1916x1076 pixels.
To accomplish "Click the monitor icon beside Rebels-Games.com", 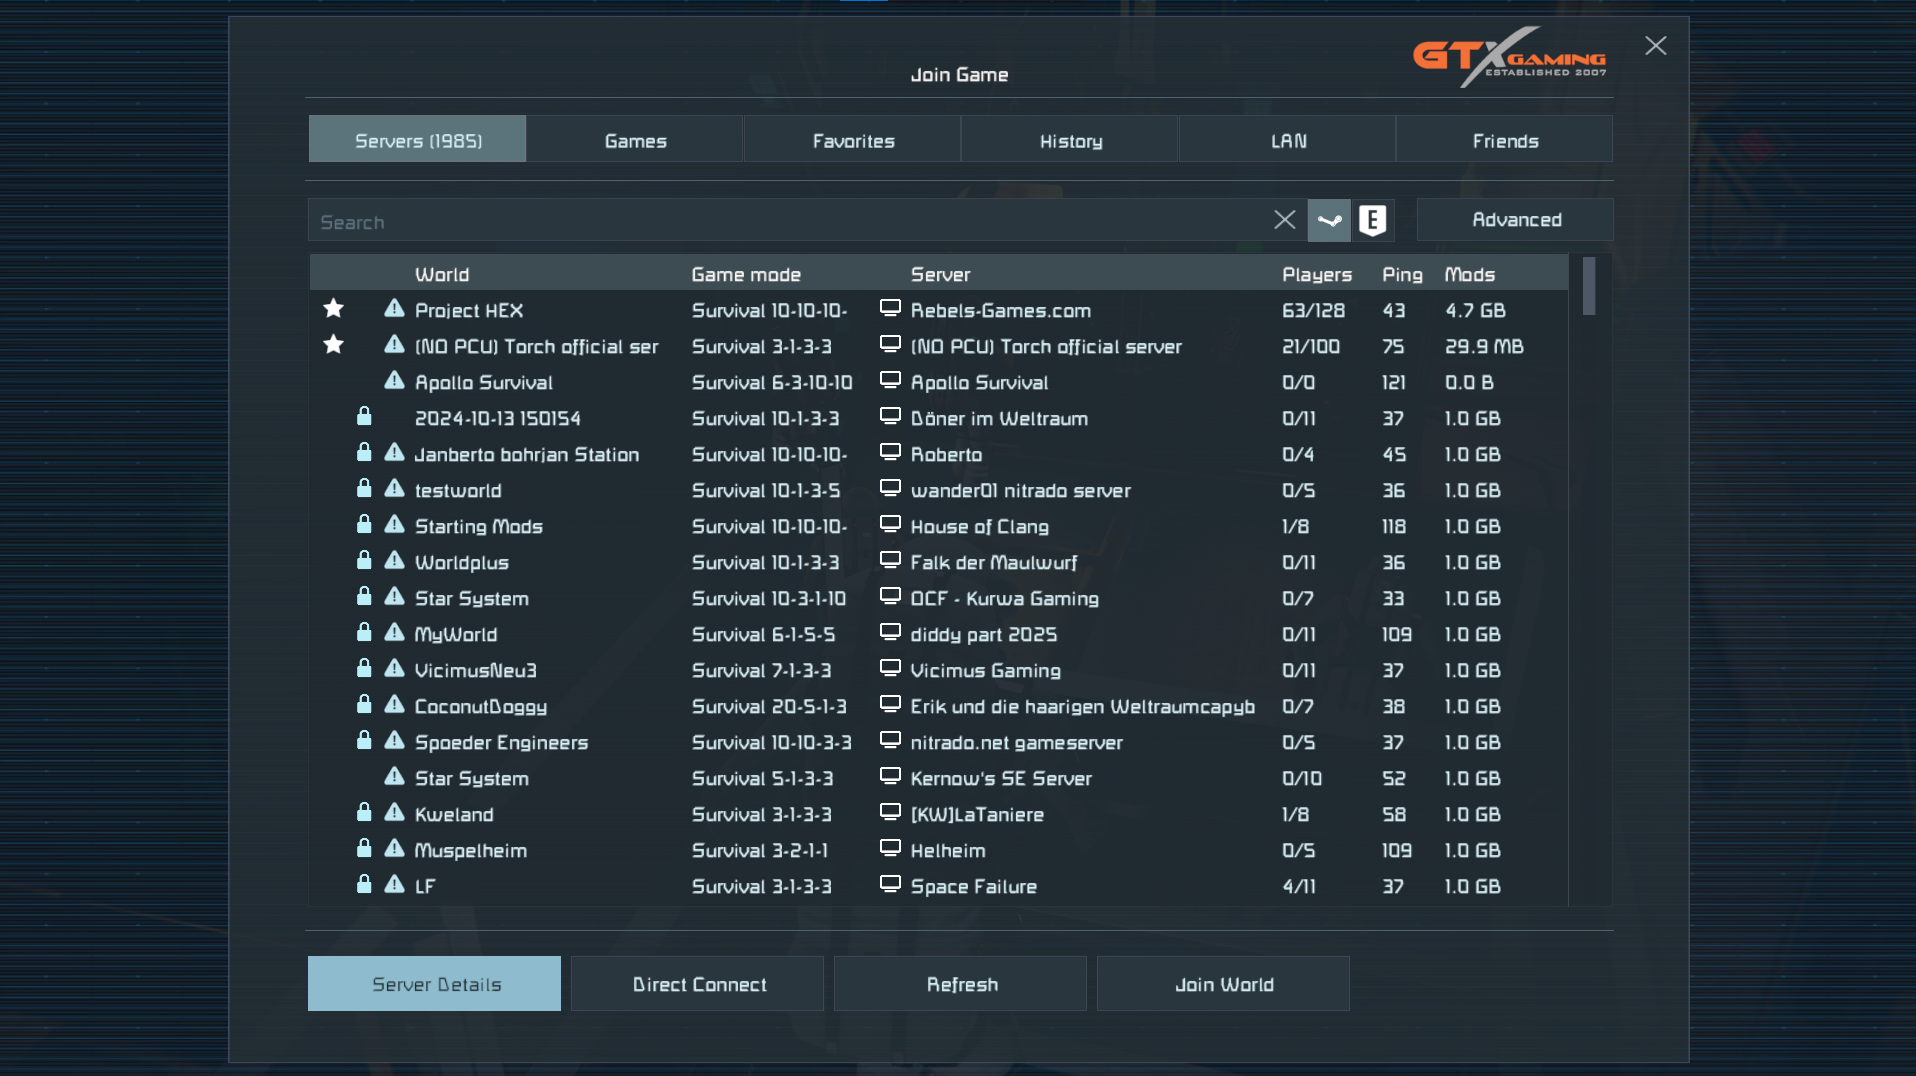I will (x=890, y=308).
